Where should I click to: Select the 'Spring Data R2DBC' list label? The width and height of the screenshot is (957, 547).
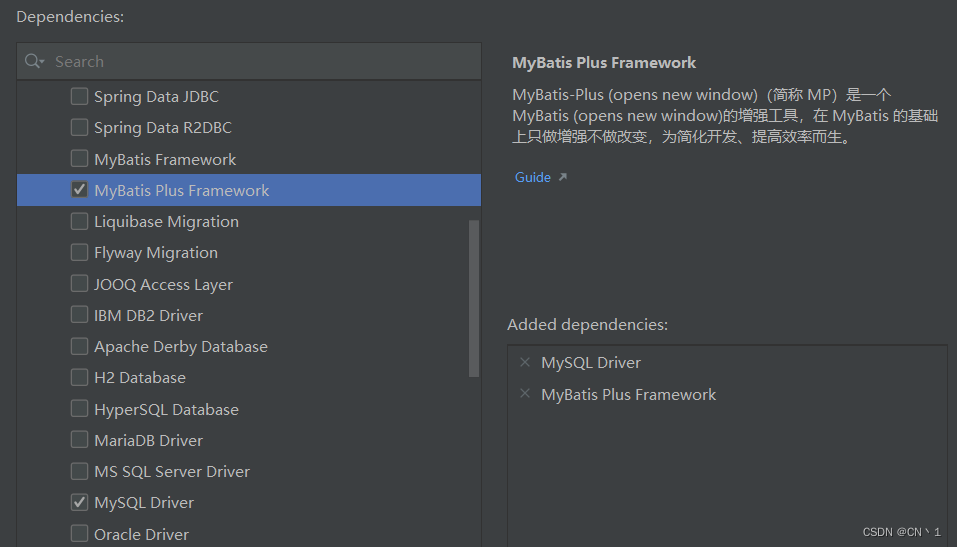point(163,128)
